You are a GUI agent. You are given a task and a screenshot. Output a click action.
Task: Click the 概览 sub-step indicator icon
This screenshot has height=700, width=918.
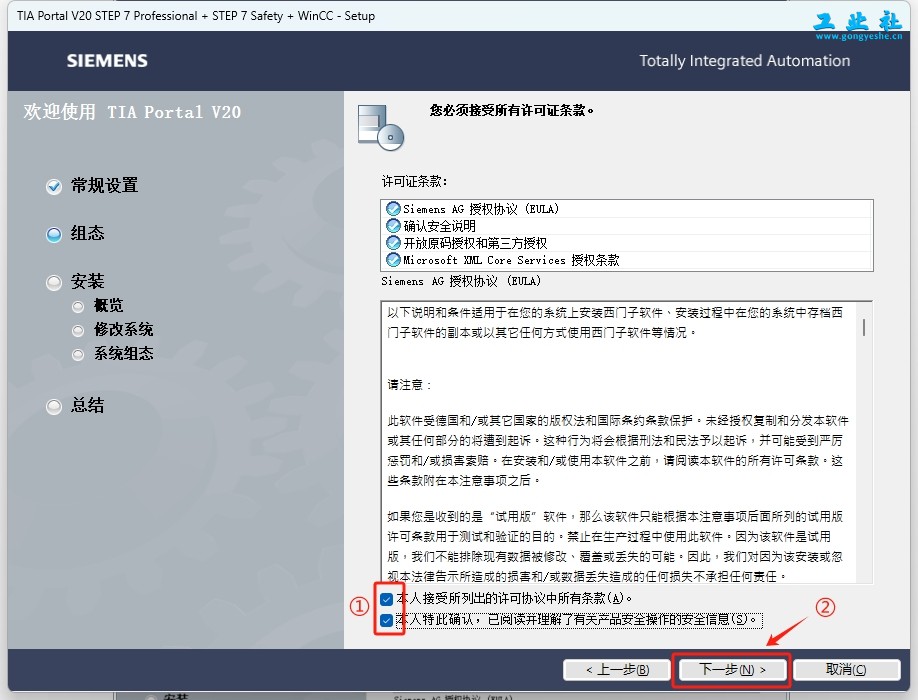coord(78,307)
